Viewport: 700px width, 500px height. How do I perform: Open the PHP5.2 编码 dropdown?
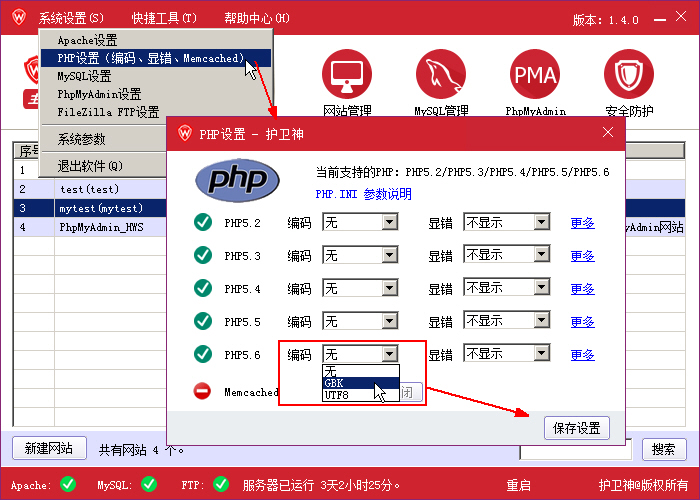click(x=390, y=222)
